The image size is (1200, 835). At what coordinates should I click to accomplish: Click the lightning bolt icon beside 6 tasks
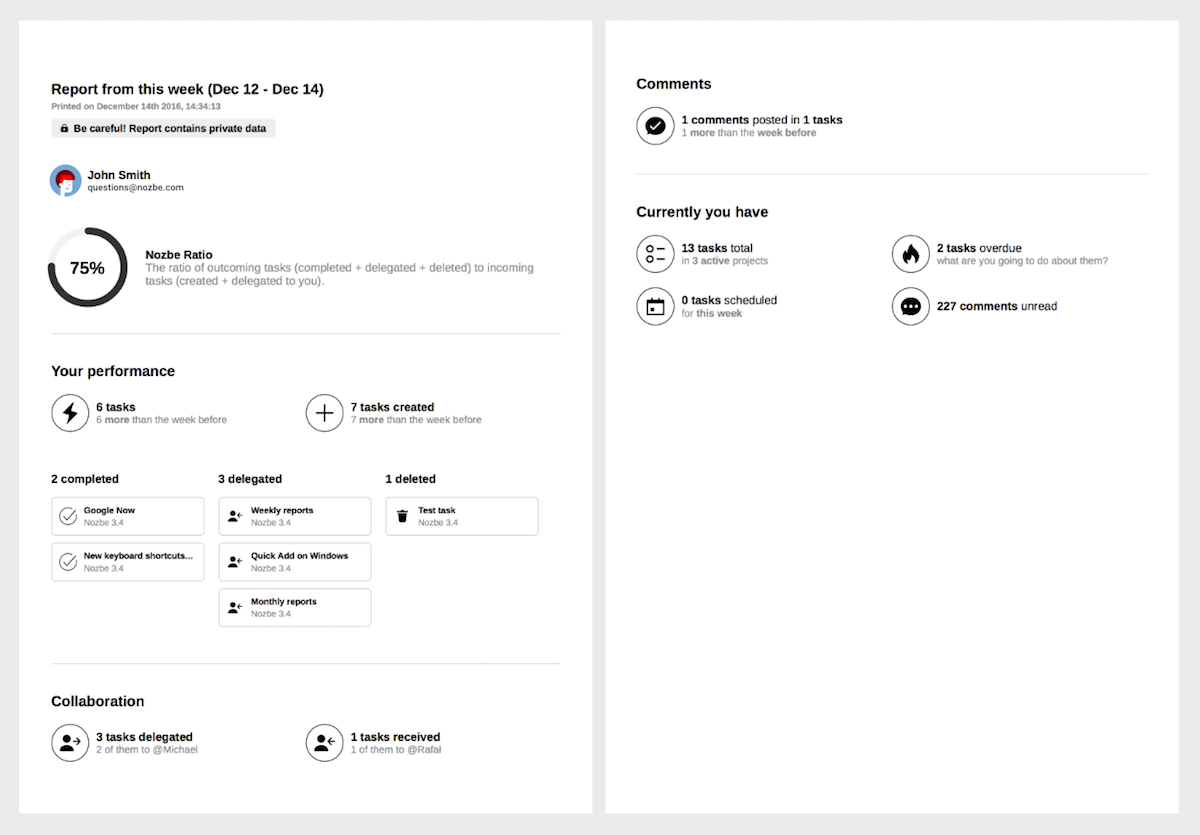tap(70, 412)
